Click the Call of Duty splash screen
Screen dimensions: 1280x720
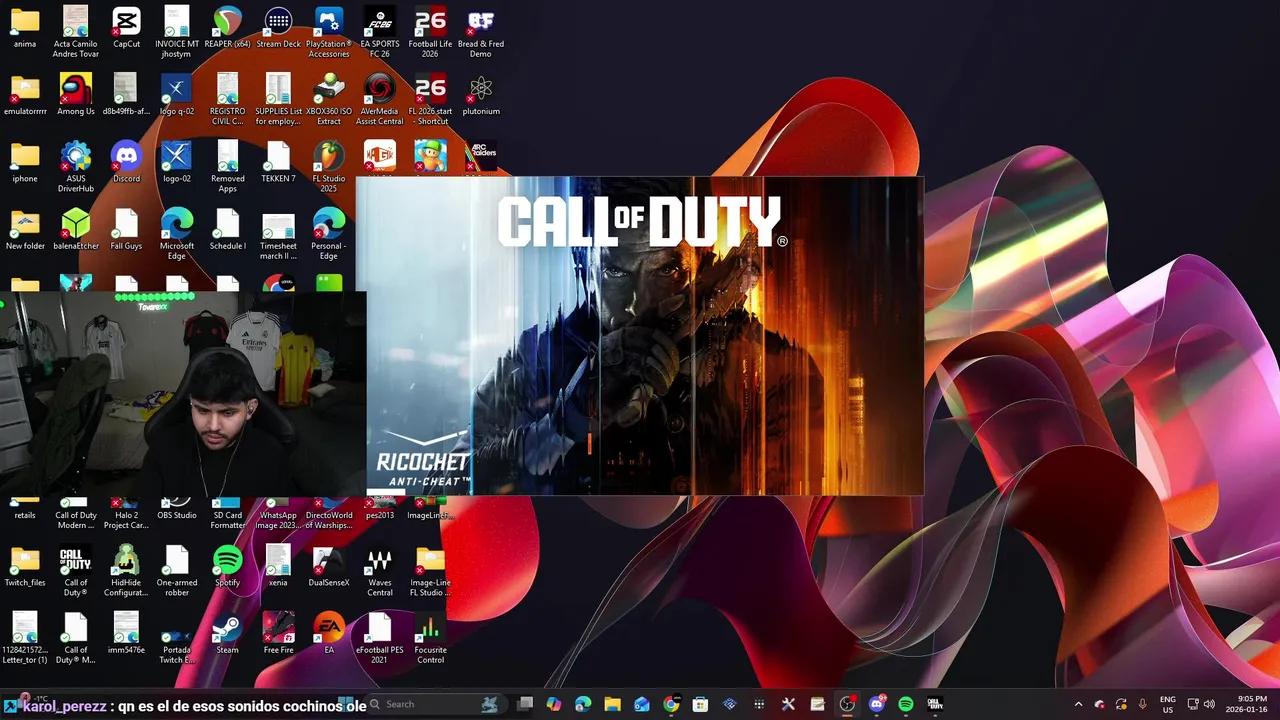[640, 336]
